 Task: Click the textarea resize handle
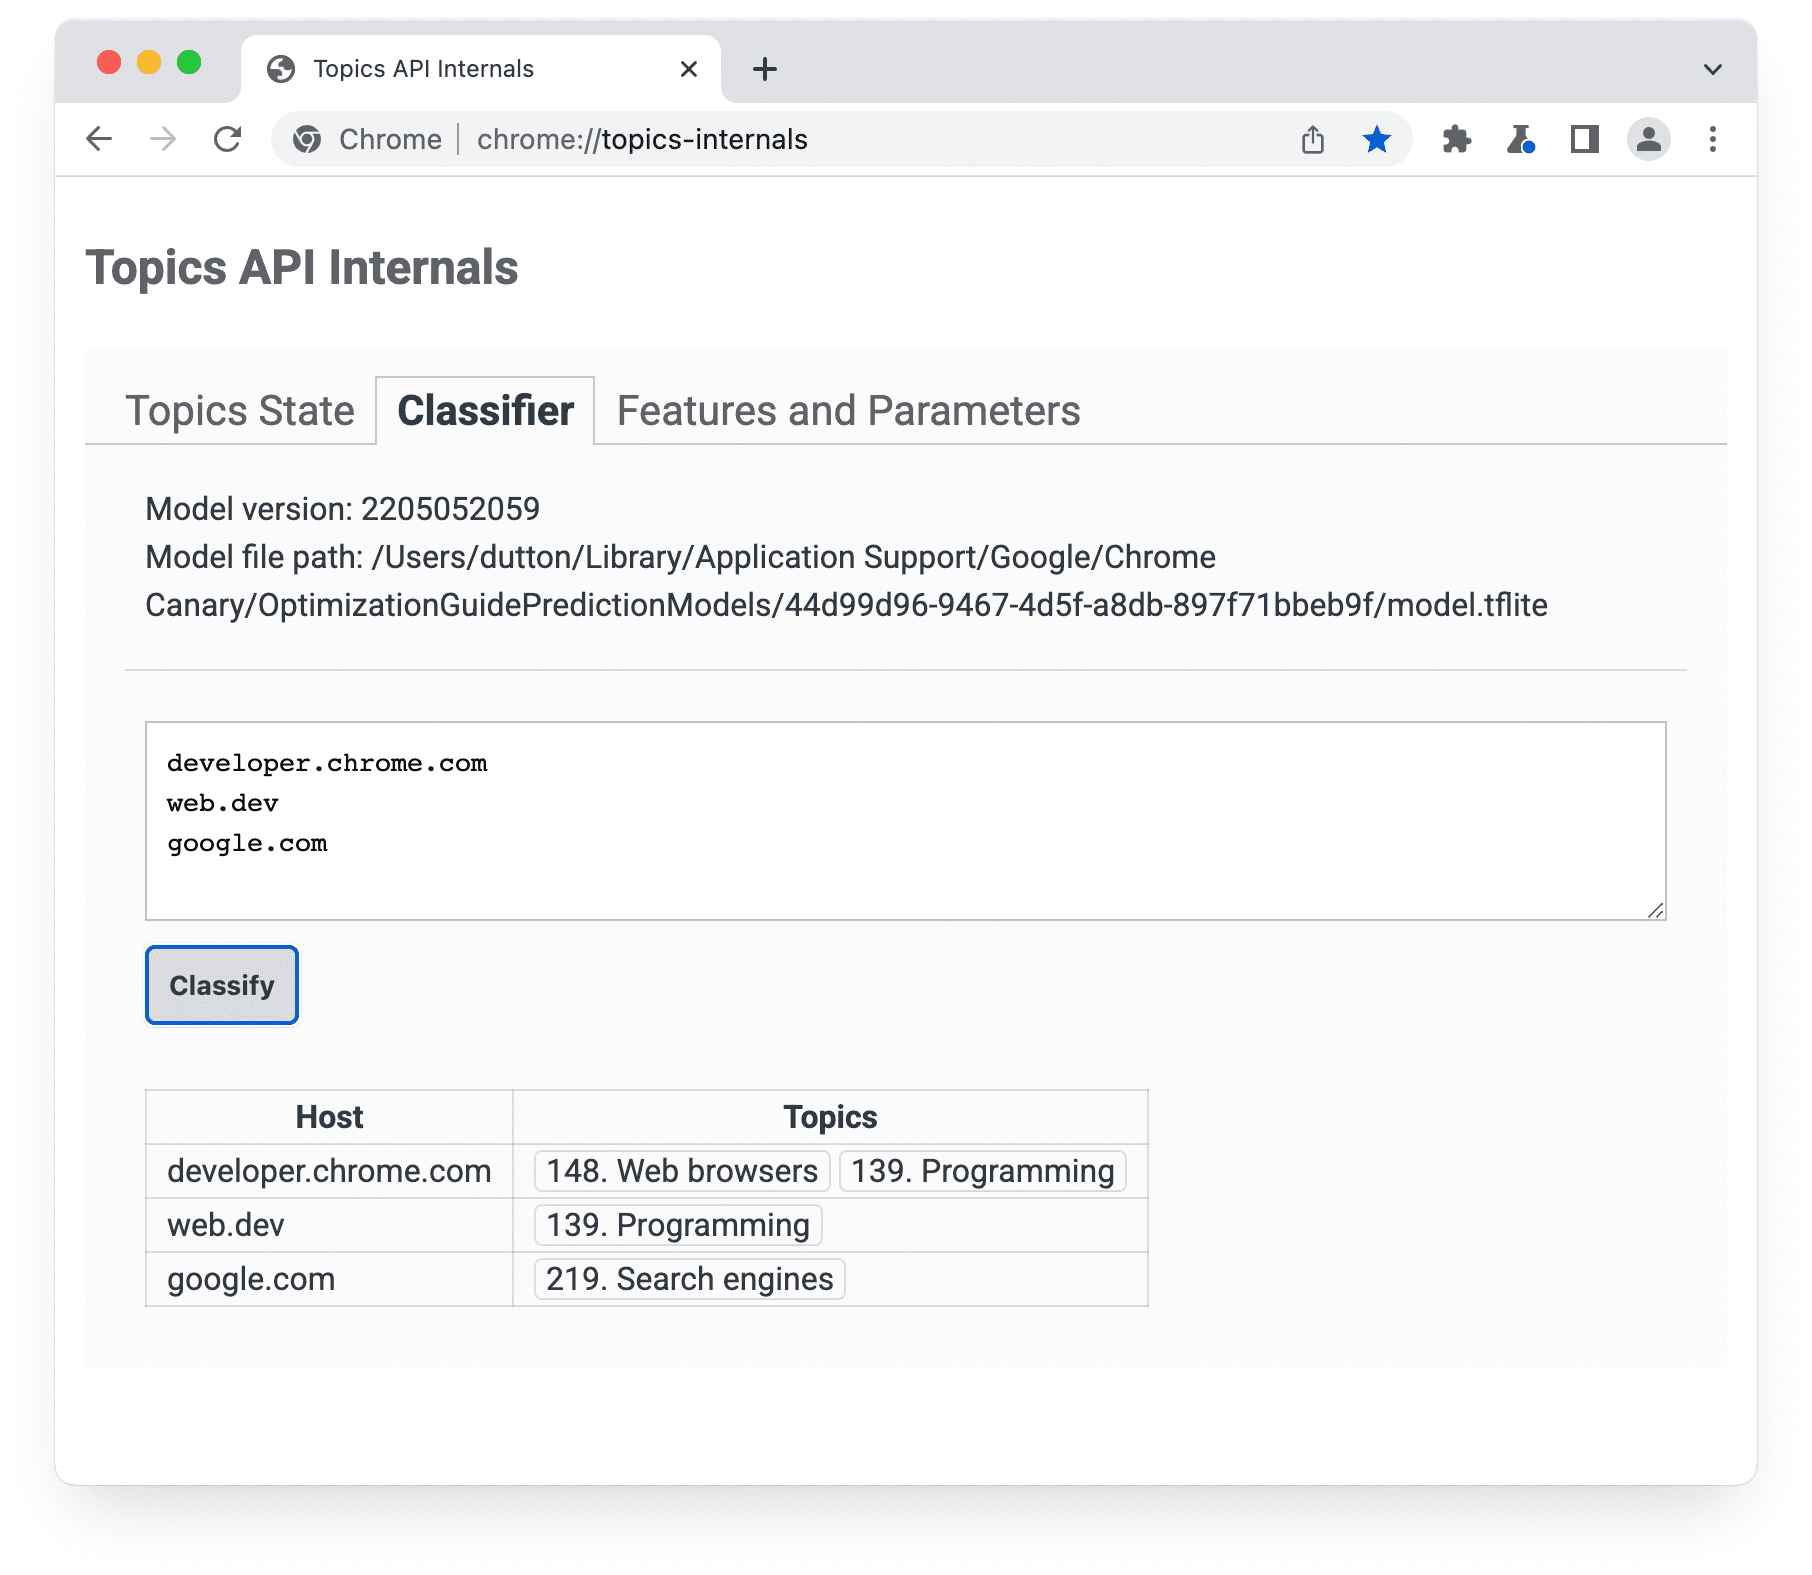pyautogui.click(x=1654, y=911)
